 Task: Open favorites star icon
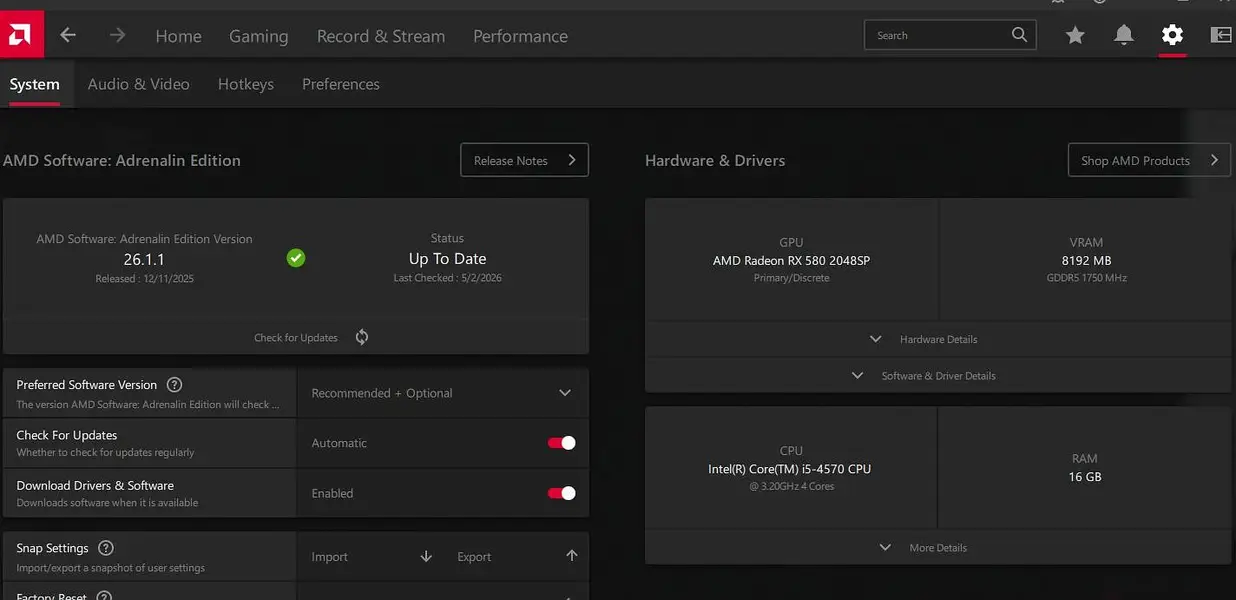(1075, 36)
